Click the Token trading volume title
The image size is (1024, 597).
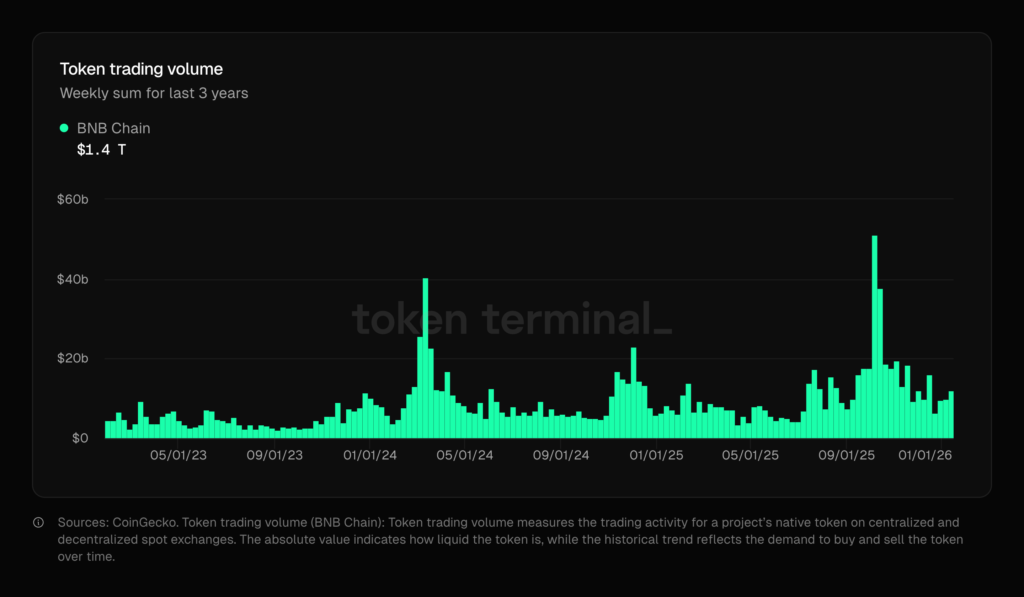pyautogui.click(x=141, y=69)
